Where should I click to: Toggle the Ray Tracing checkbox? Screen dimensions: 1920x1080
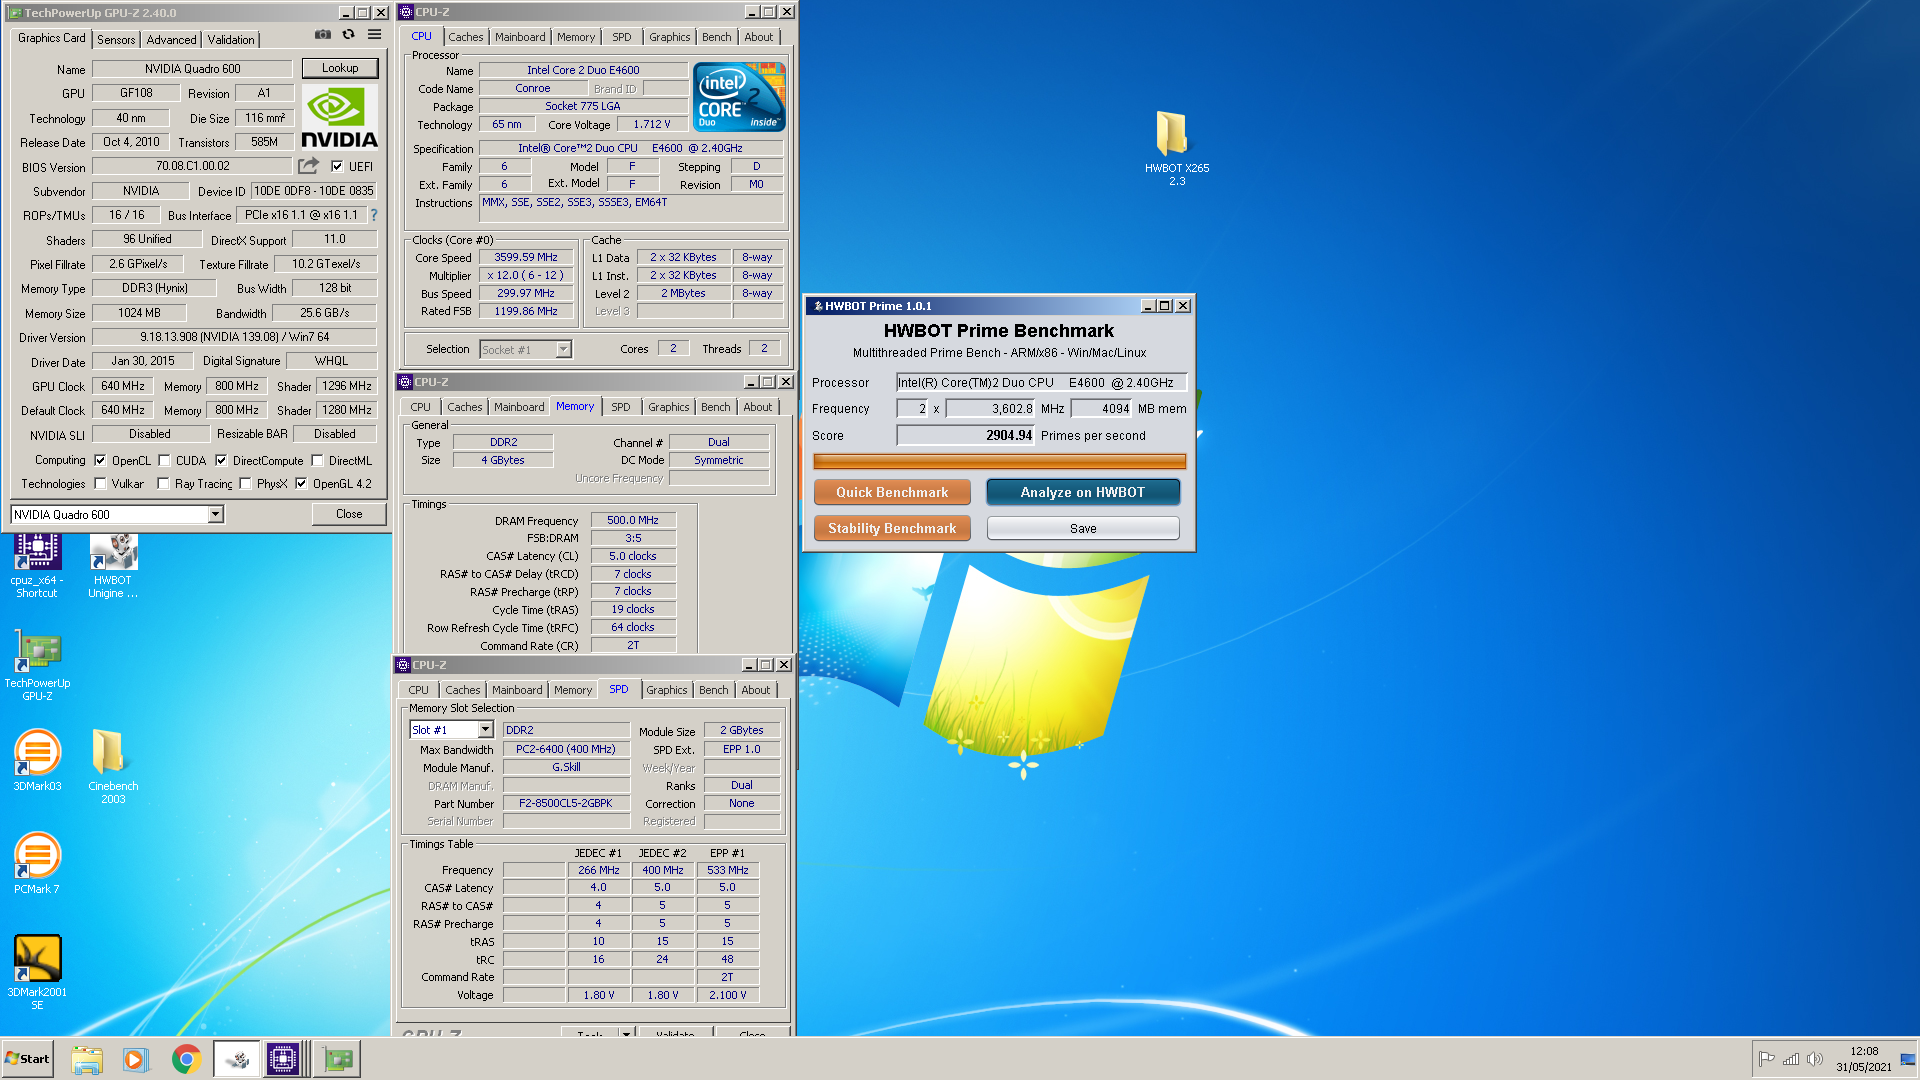[163, 484]
